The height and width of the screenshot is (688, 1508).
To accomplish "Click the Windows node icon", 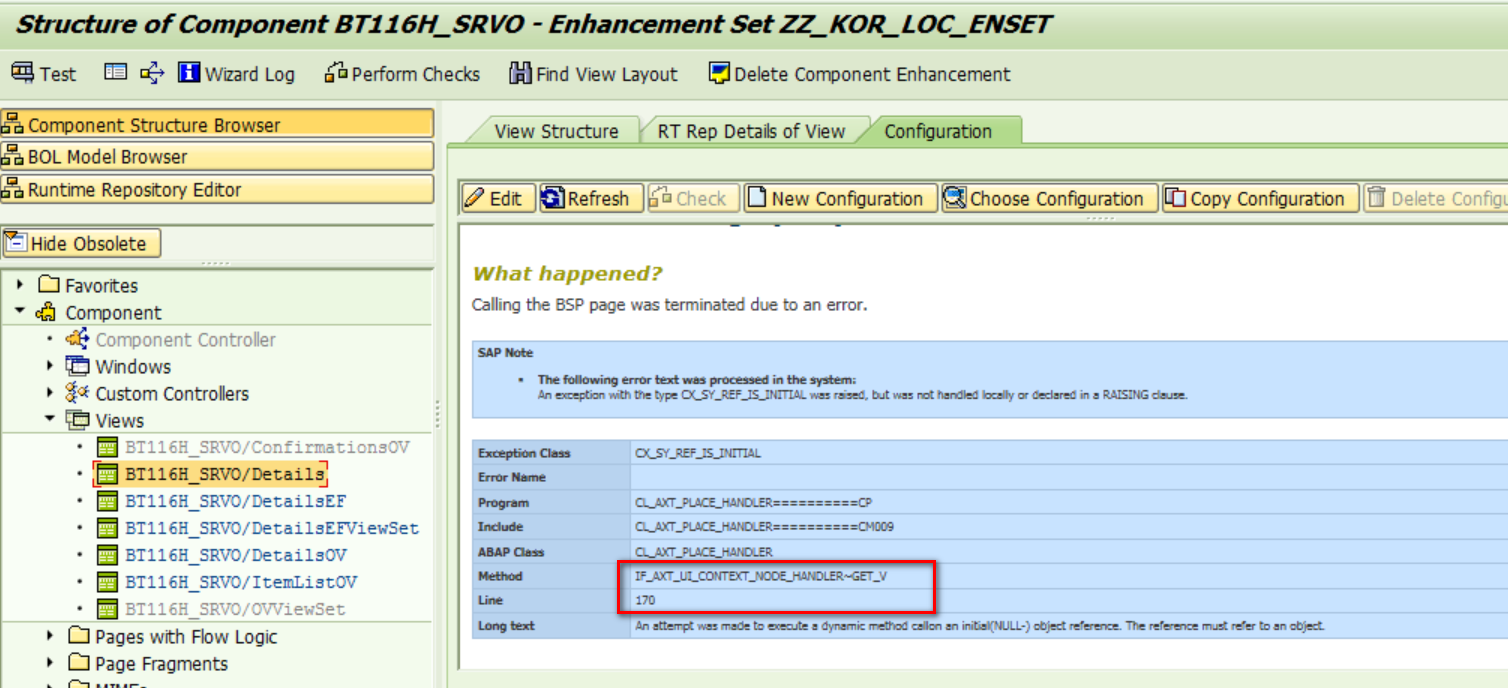I will 77,366.
